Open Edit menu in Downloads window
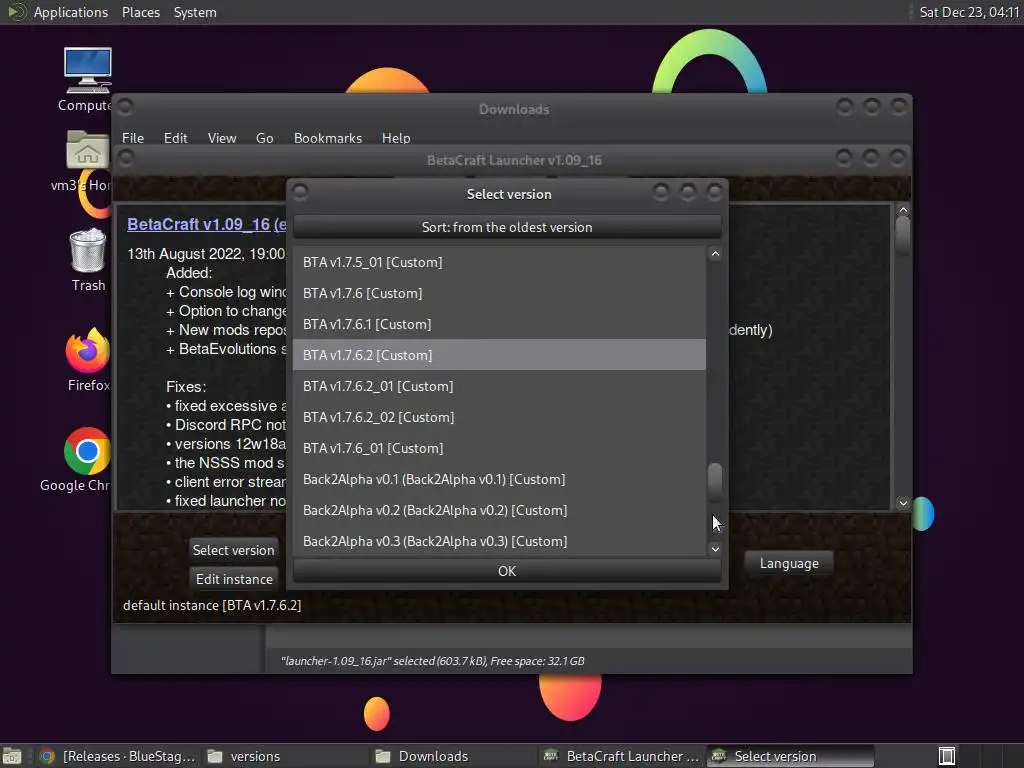Viewport: 1024px width, 768px height. pos(175,138)
